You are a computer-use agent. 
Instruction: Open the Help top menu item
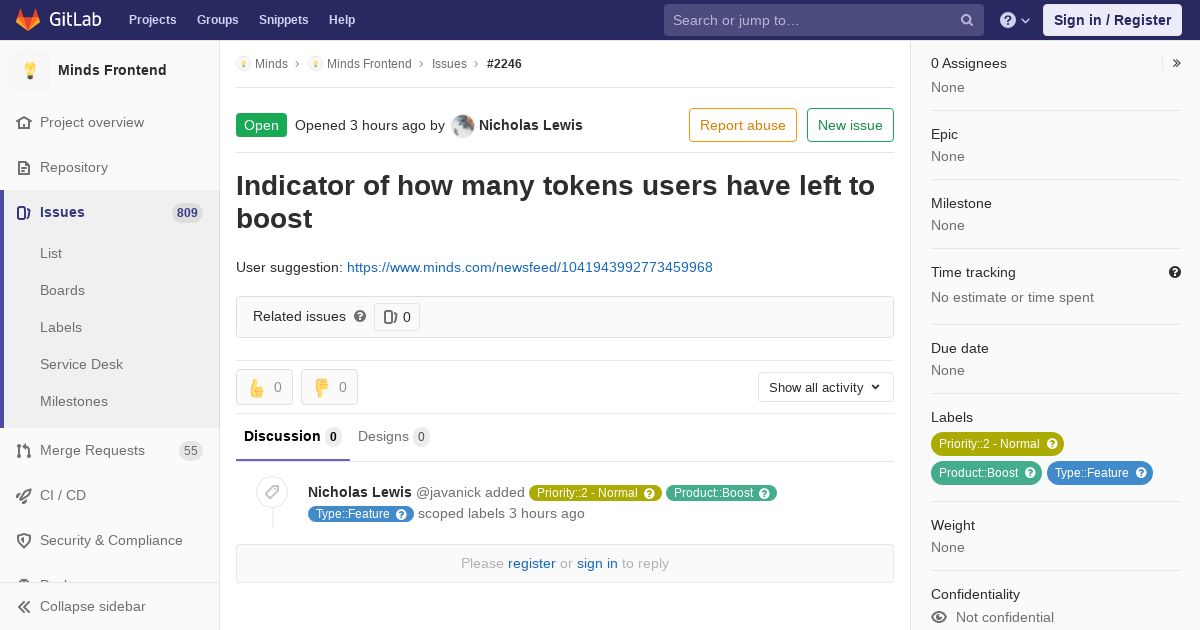coord(342,20)
